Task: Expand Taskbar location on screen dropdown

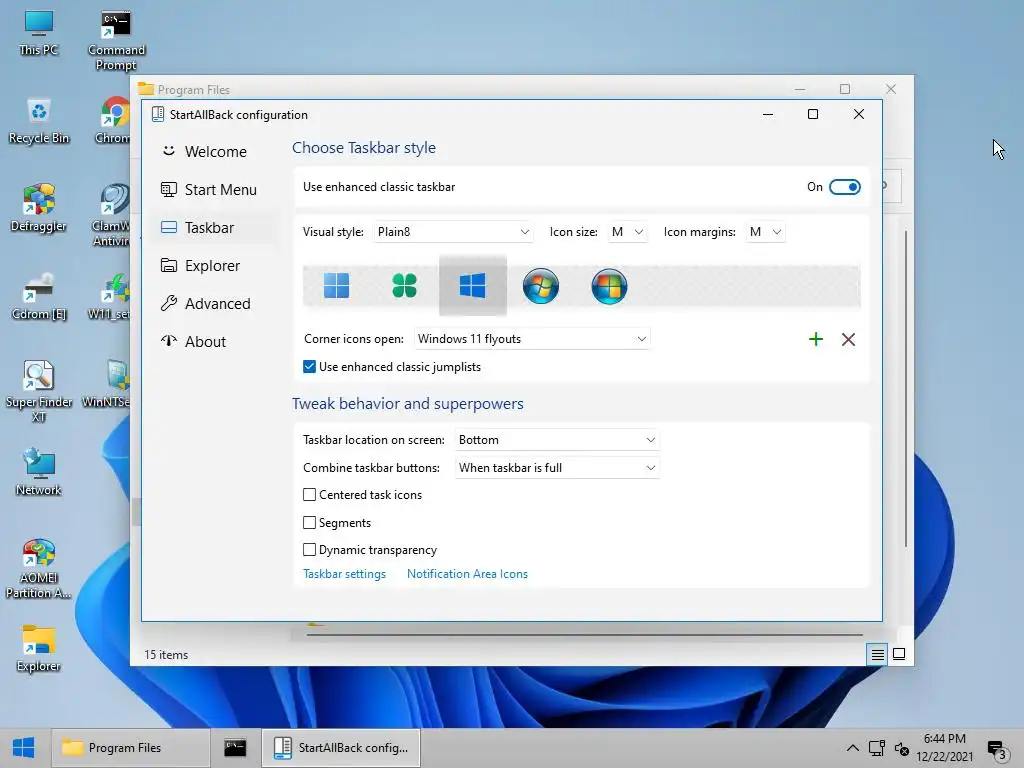Action: [x=557, y=440]
